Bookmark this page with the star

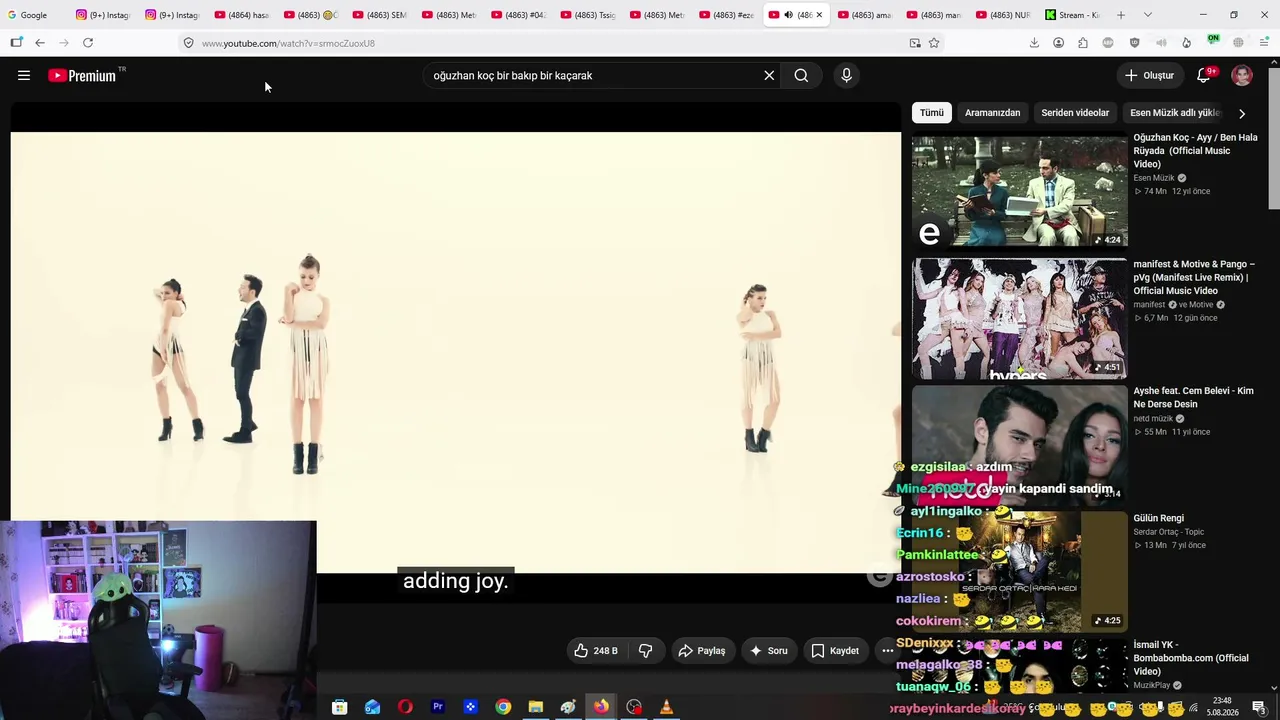934,43
